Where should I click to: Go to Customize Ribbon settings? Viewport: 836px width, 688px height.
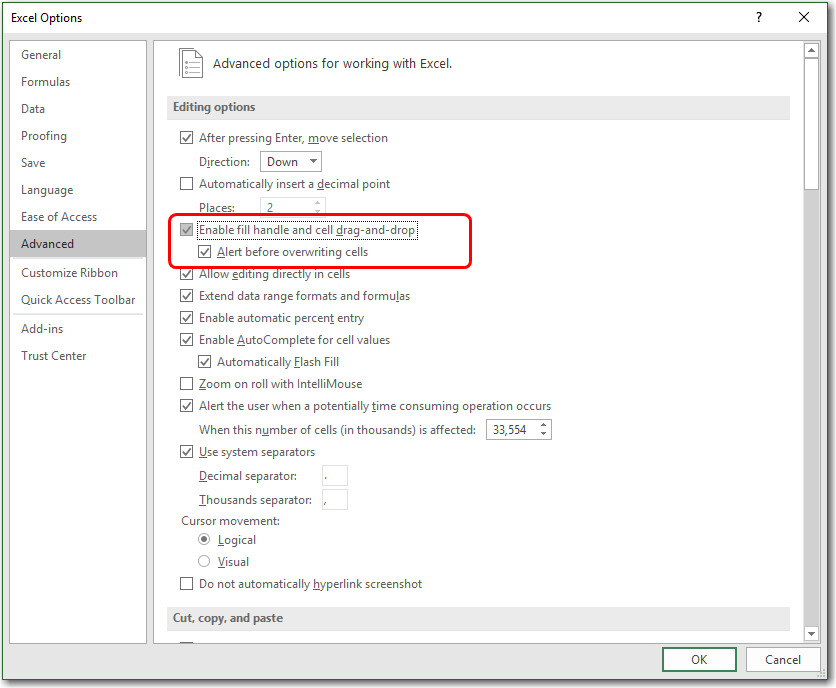pyautogui.click(x=70, y=273)
